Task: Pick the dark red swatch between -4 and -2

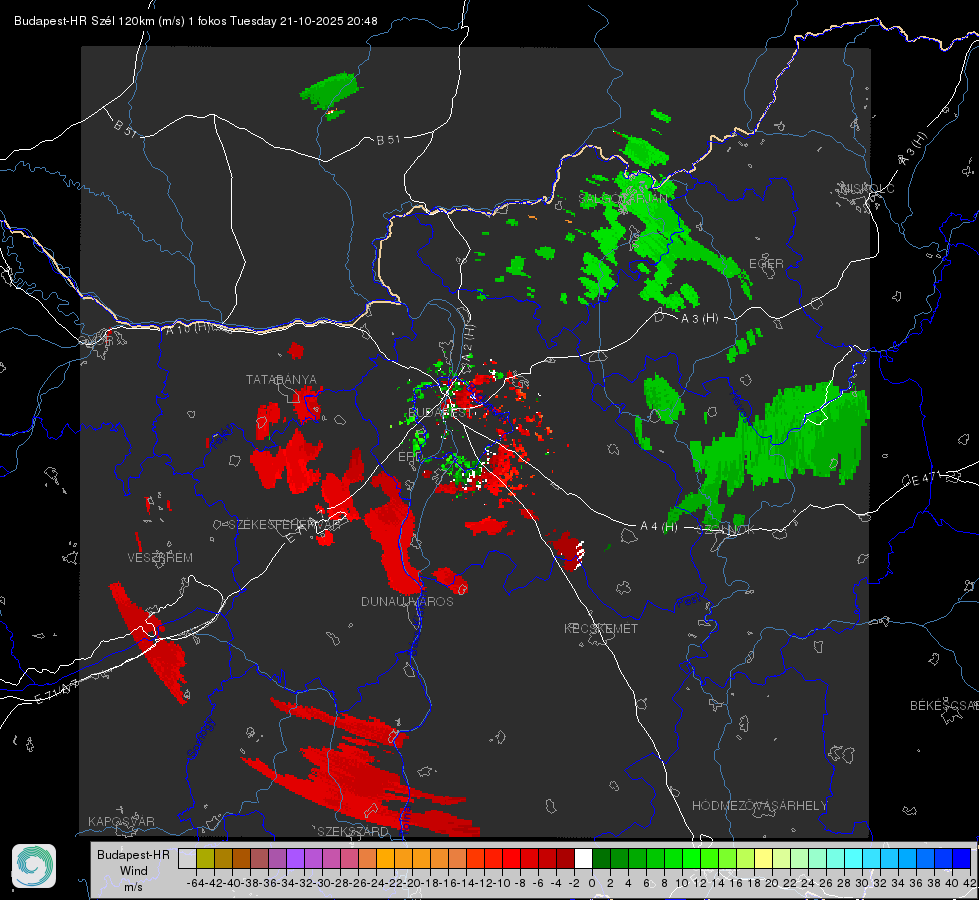Action: coord(565,858)
